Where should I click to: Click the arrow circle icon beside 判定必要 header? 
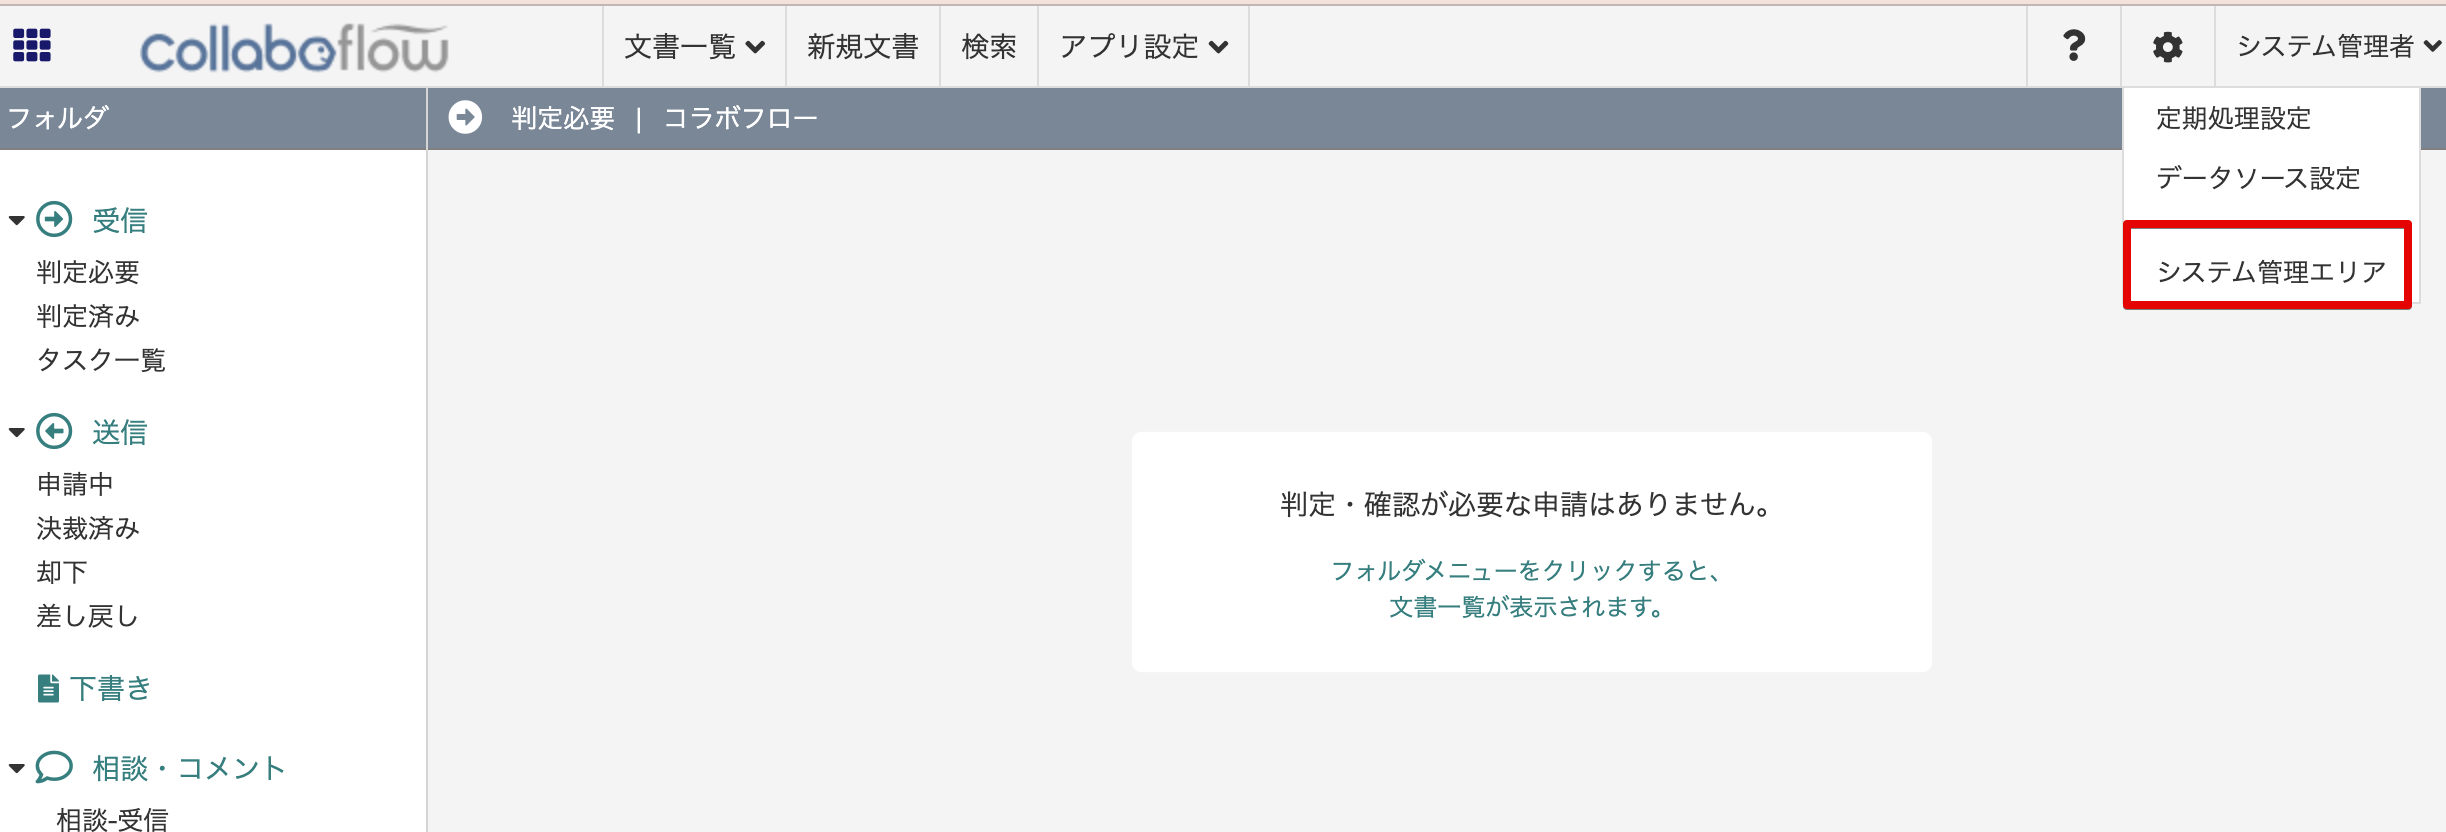click(x=465, y=118)
